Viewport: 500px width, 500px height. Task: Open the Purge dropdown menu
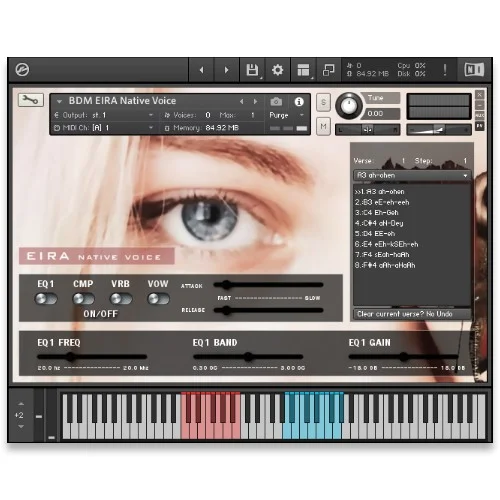287,115
